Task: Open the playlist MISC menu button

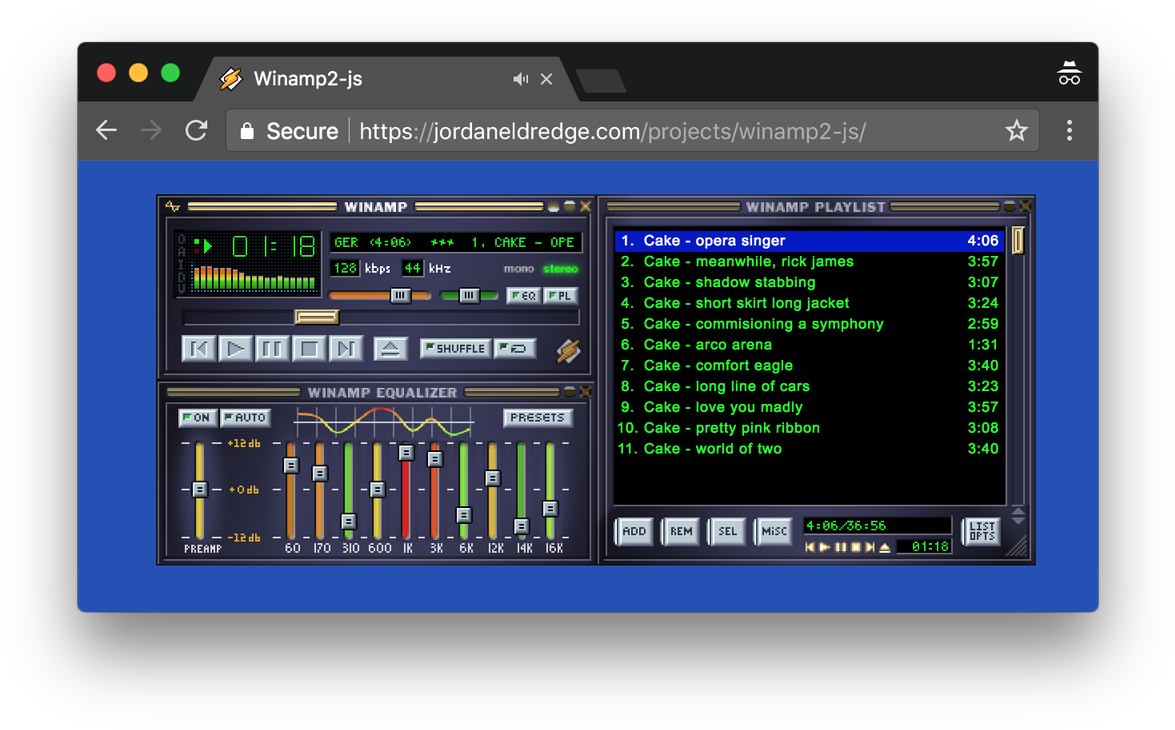Action: click(773, 531)
